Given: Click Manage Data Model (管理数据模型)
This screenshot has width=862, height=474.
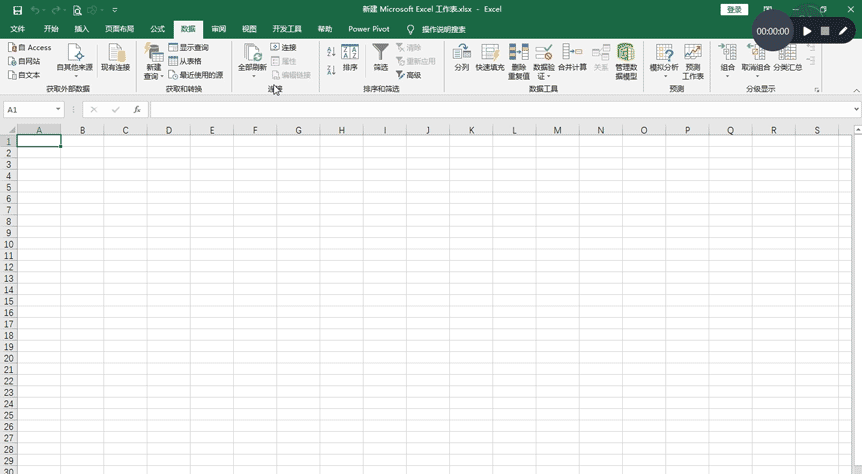Looking at the screenshot, I should point(626,61).
